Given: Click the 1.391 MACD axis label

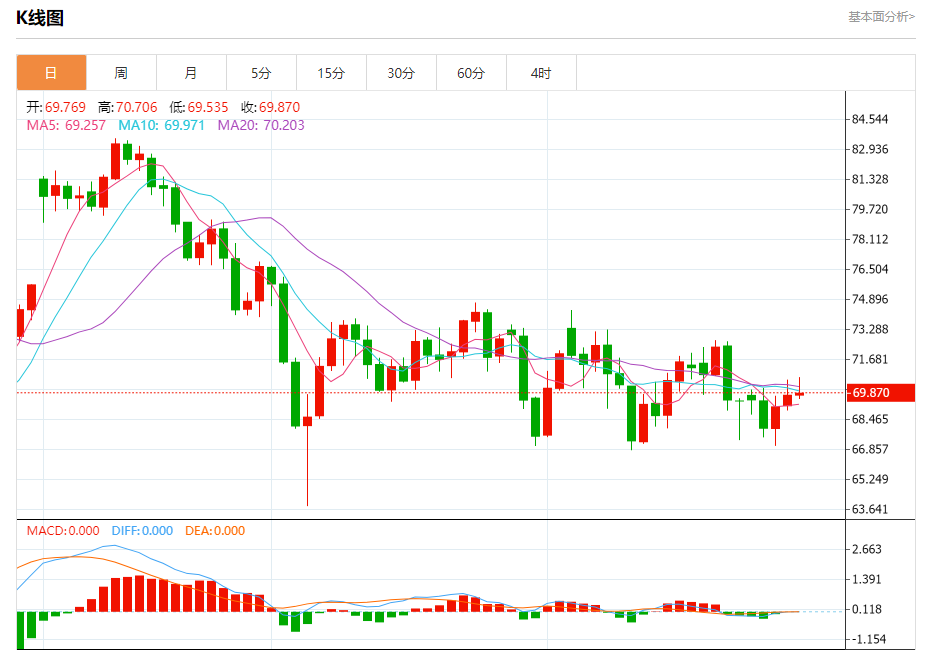Looking at the screenshot, I should tap(867, 579).
